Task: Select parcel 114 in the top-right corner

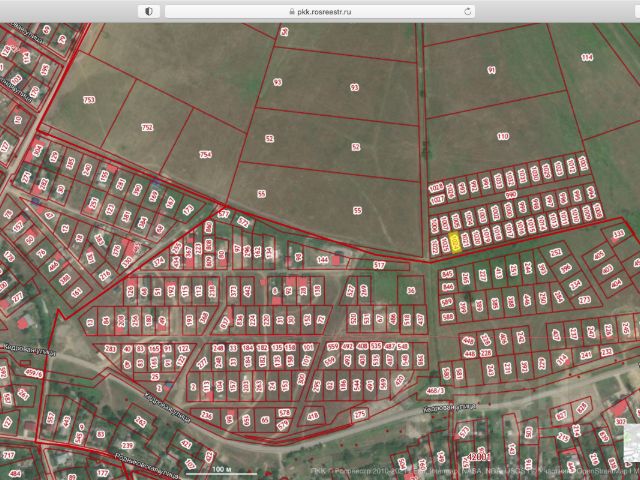Action: point(587,57)
